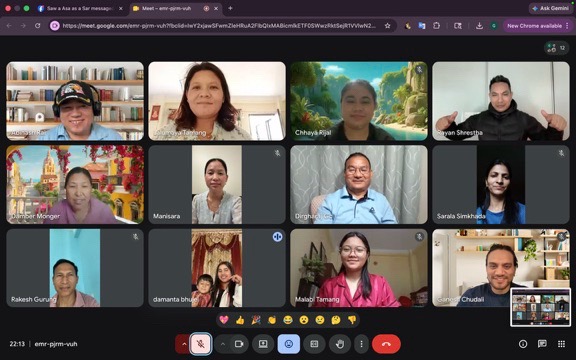Open the Chrome profile avatar
Image resolution: width=576 pixels, height=360 pixels.
[x=494, y=26]
